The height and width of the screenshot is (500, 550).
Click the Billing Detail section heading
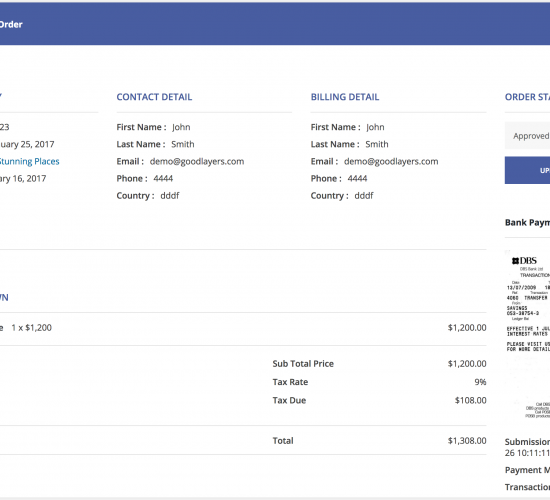pyautogui.click(x=345, y=97)
